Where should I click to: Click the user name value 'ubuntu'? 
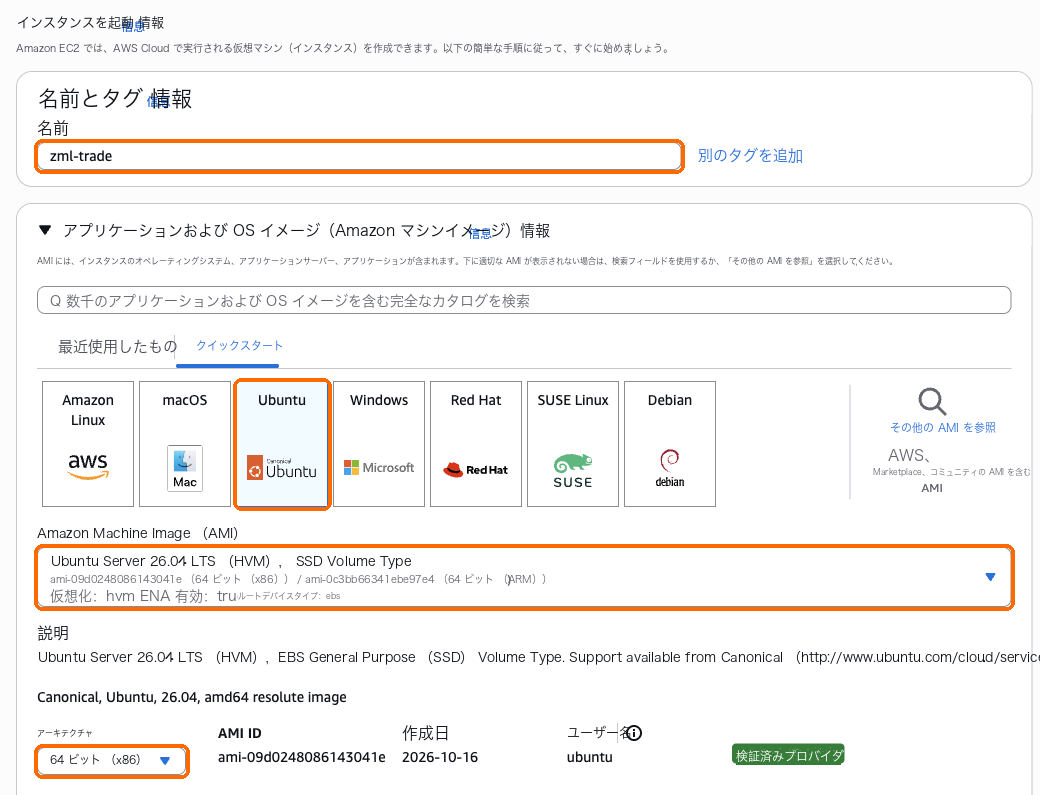590,757
